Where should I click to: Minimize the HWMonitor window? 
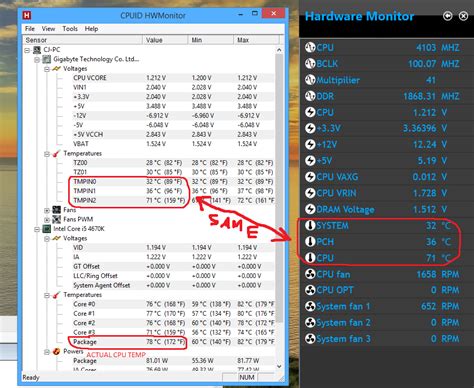[240, 14]
